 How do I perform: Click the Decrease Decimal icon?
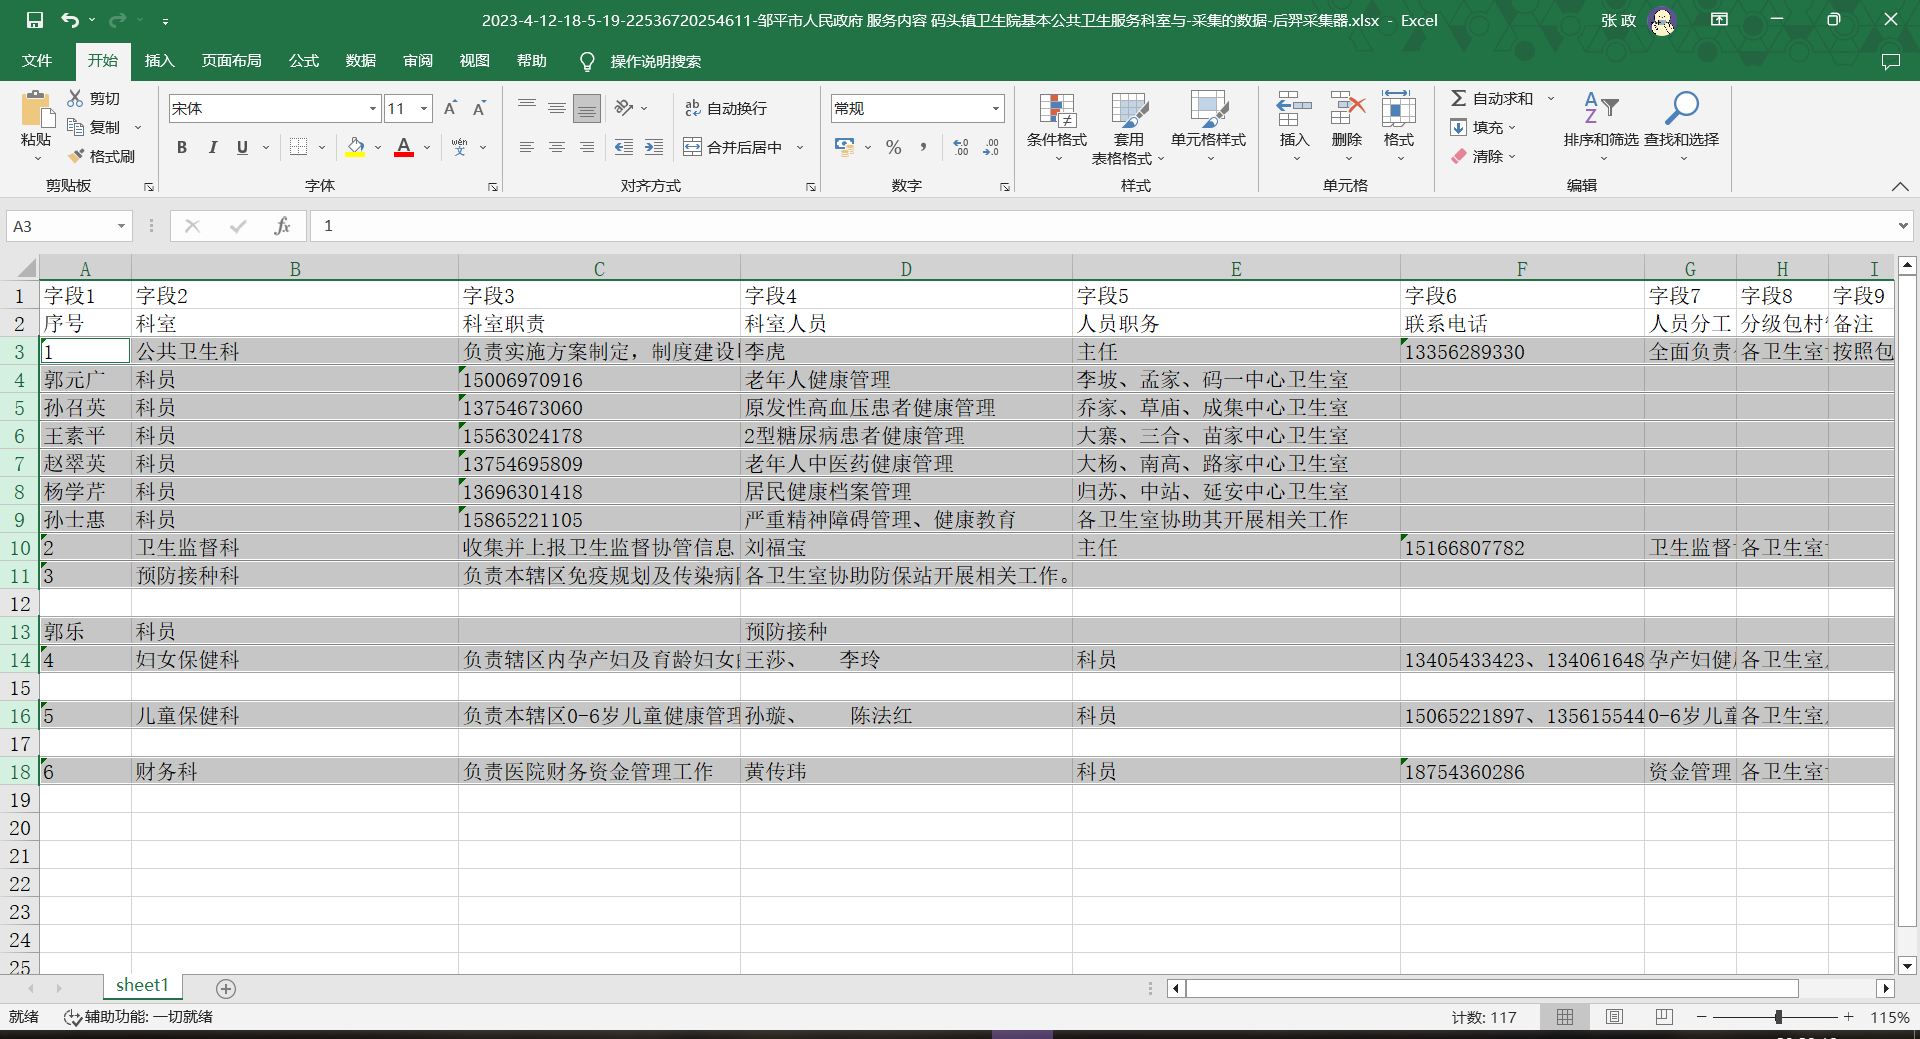[991, 147]
